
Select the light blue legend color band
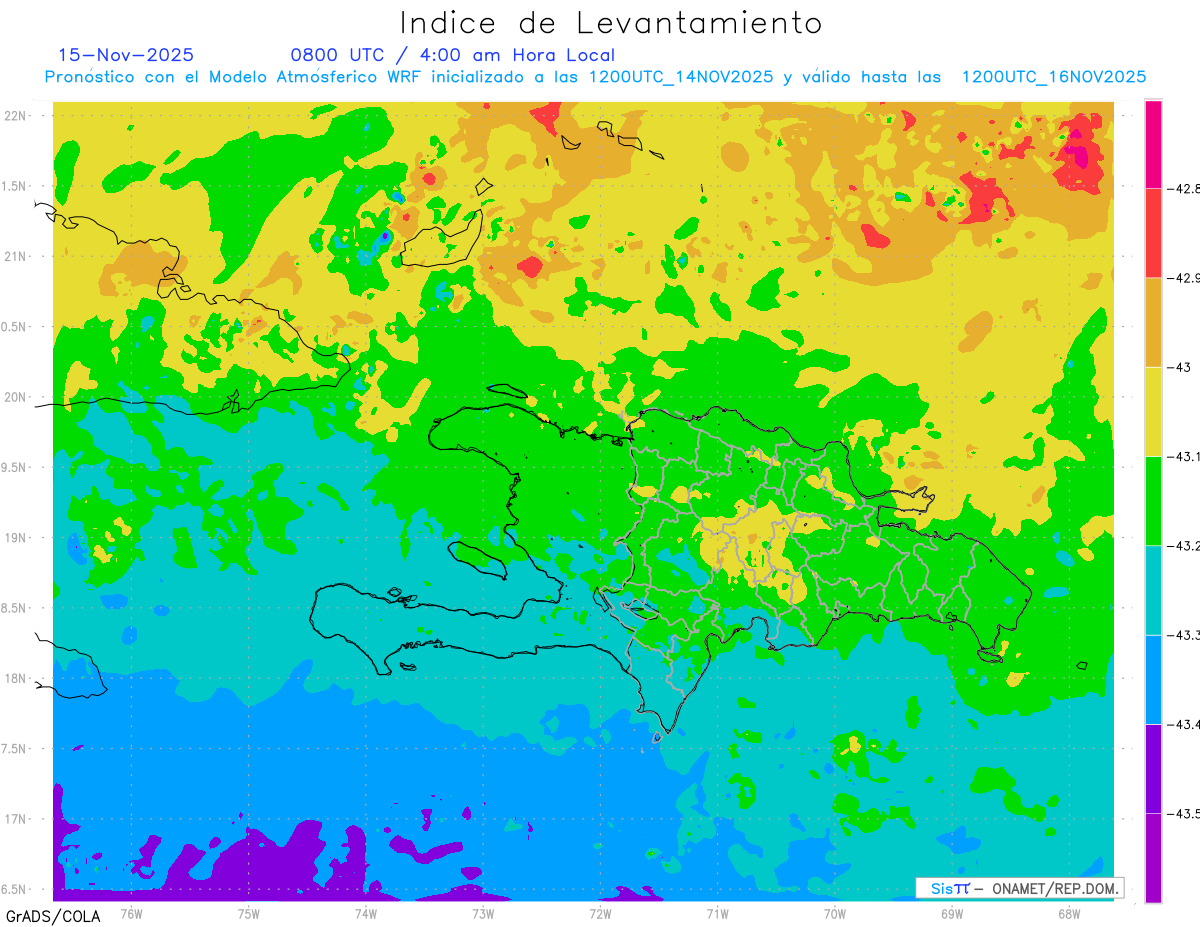pos(1153,679)
